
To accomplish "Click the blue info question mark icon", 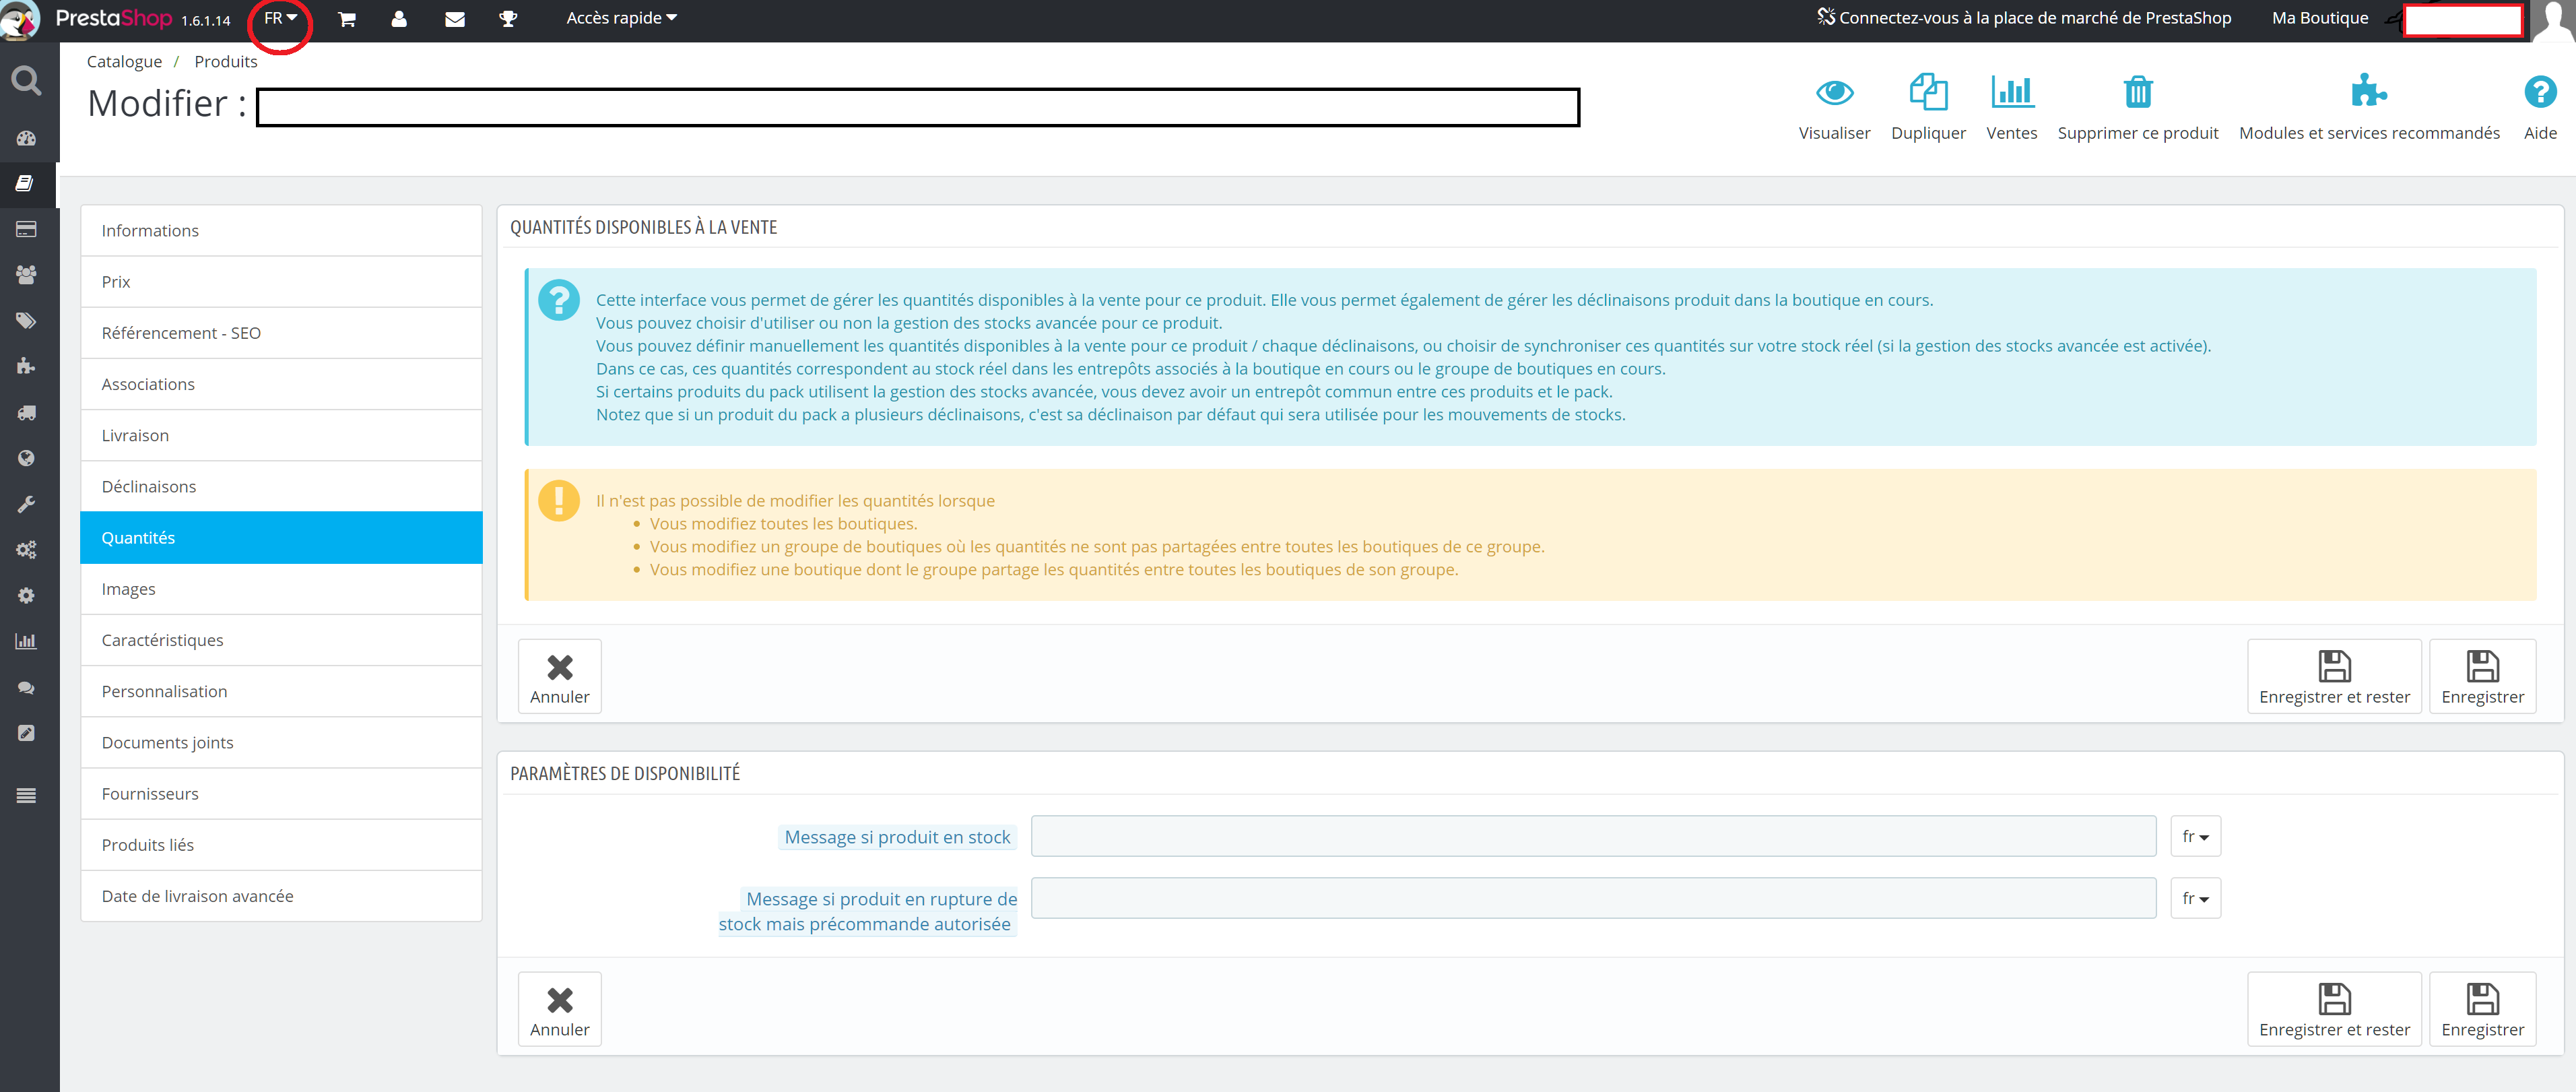I will point(559,300).
